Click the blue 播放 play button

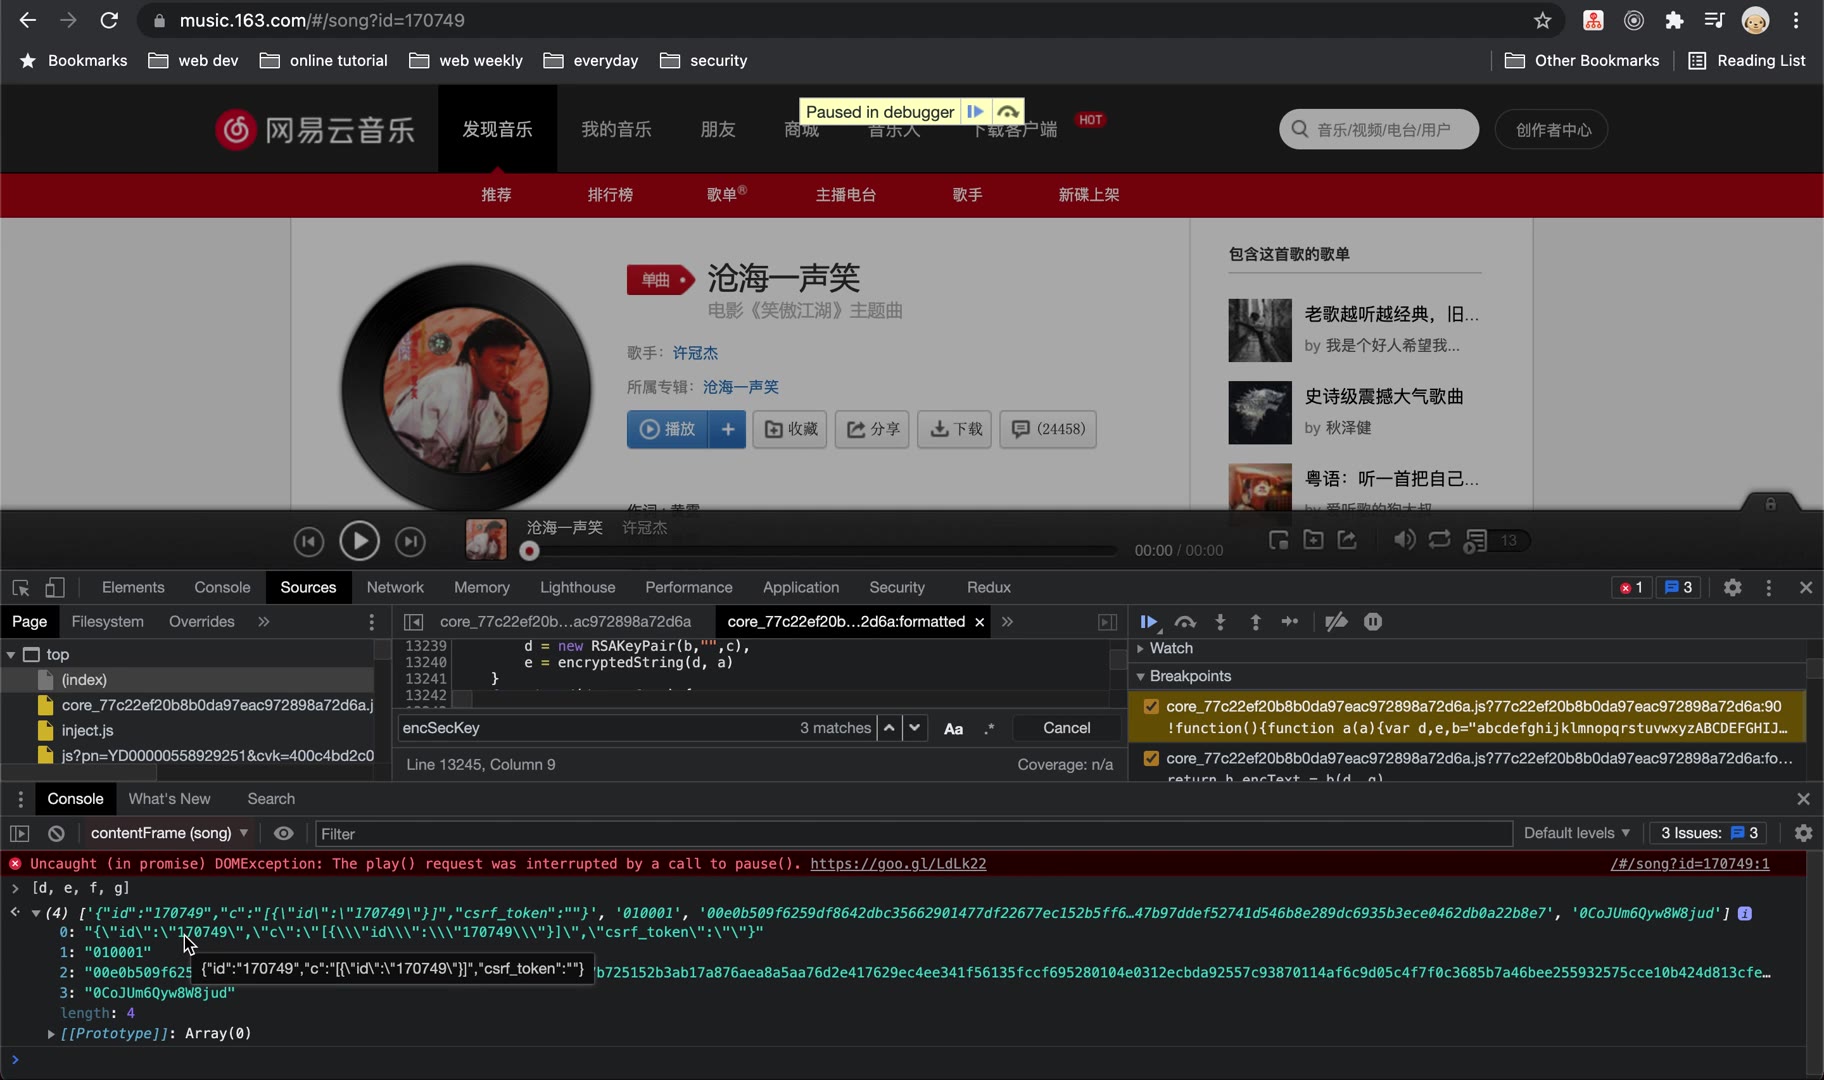click(x=667, y=429)
